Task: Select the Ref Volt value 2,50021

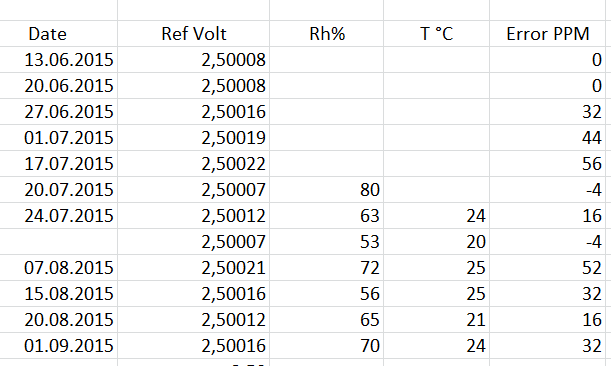Action: (x=194, y=268)
